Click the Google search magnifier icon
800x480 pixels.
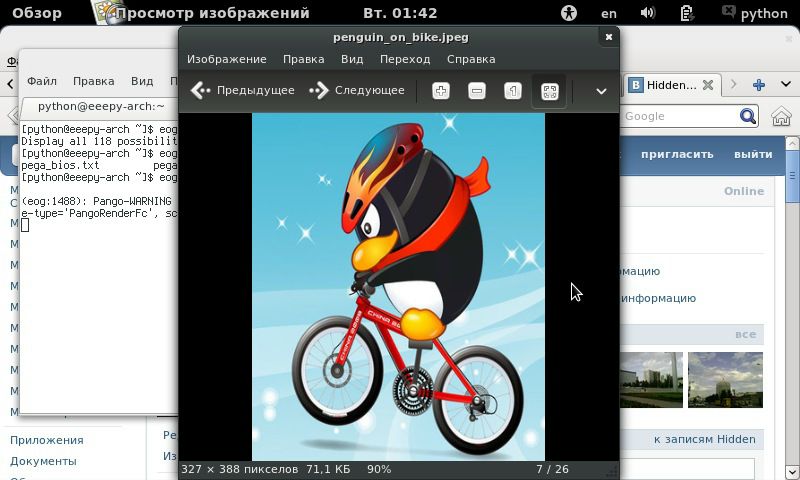[x=747, y=116]
